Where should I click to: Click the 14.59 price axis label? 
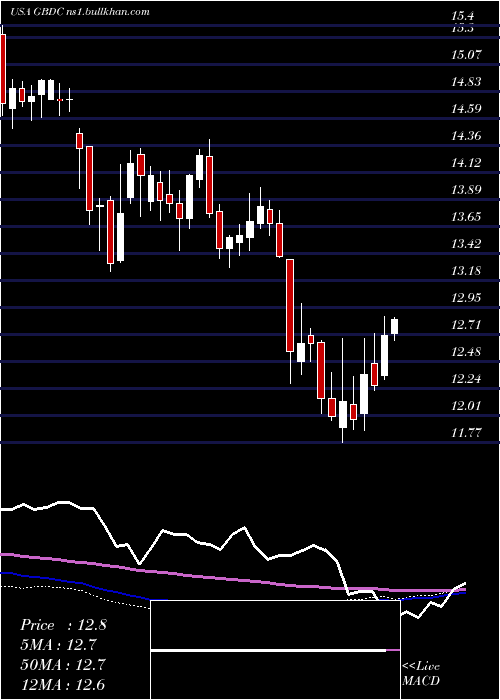tap(467, 108)
